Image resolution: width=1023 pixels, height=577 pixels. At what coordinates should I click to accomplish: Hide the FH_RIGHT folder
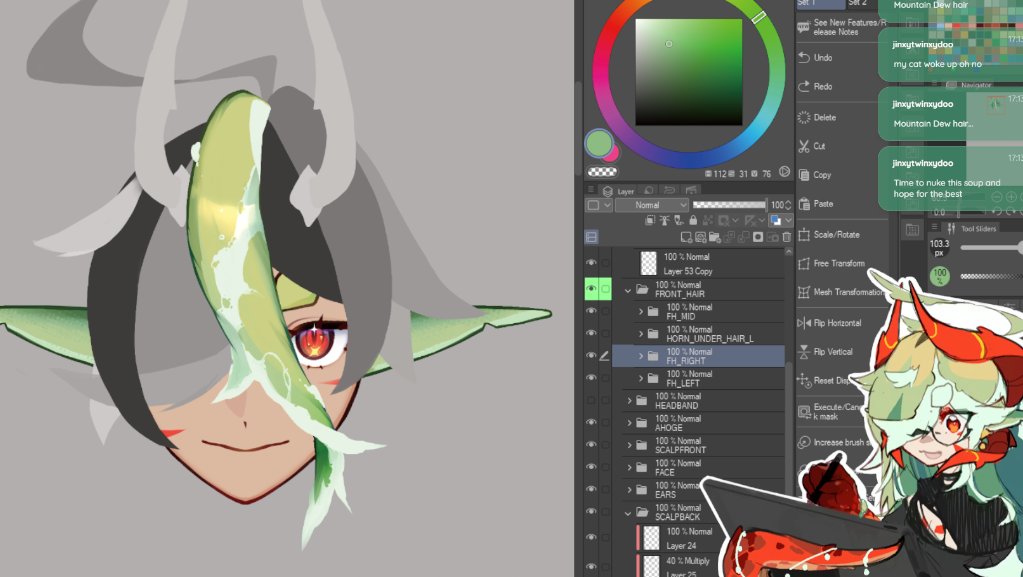coord(591,356)
